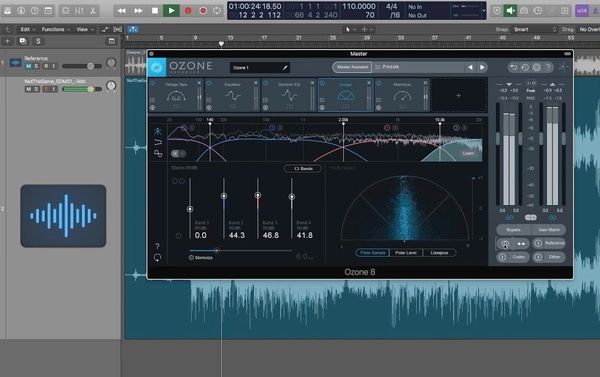Select next preset arrow in Ozone

(482, 67)
